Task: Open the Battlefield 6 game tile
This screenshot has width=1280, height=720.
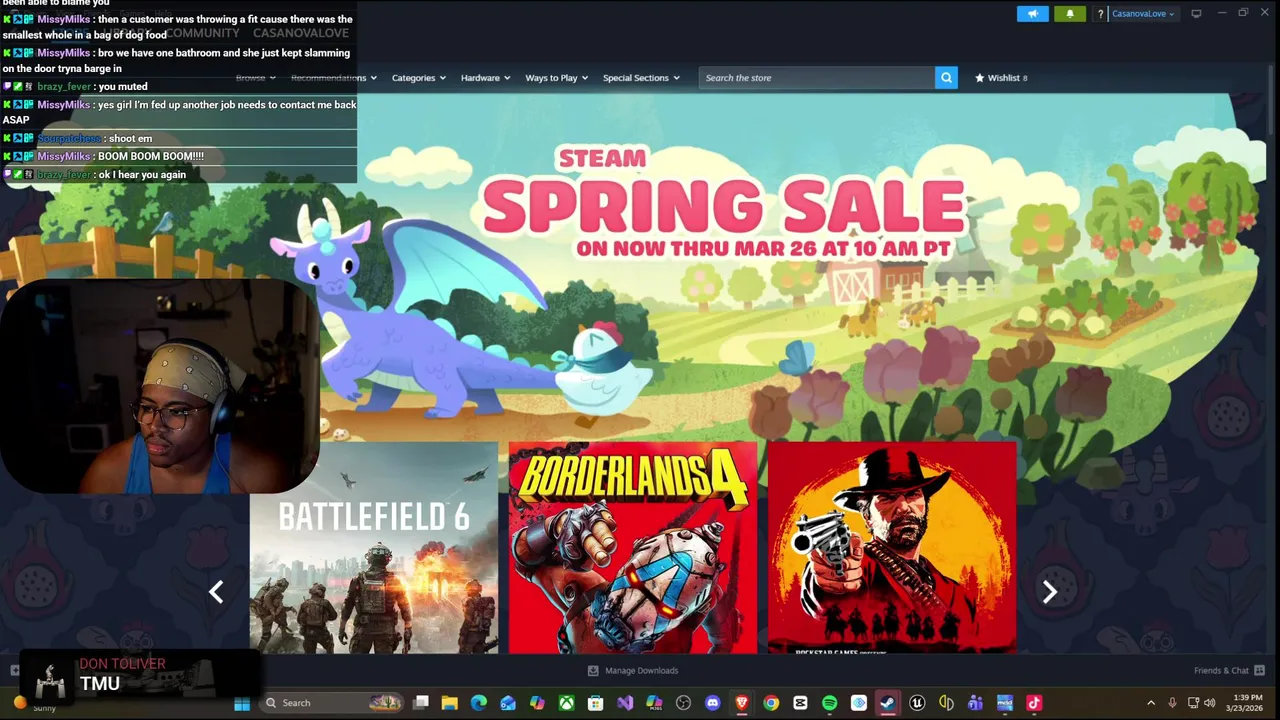Action: coord(373,548)
